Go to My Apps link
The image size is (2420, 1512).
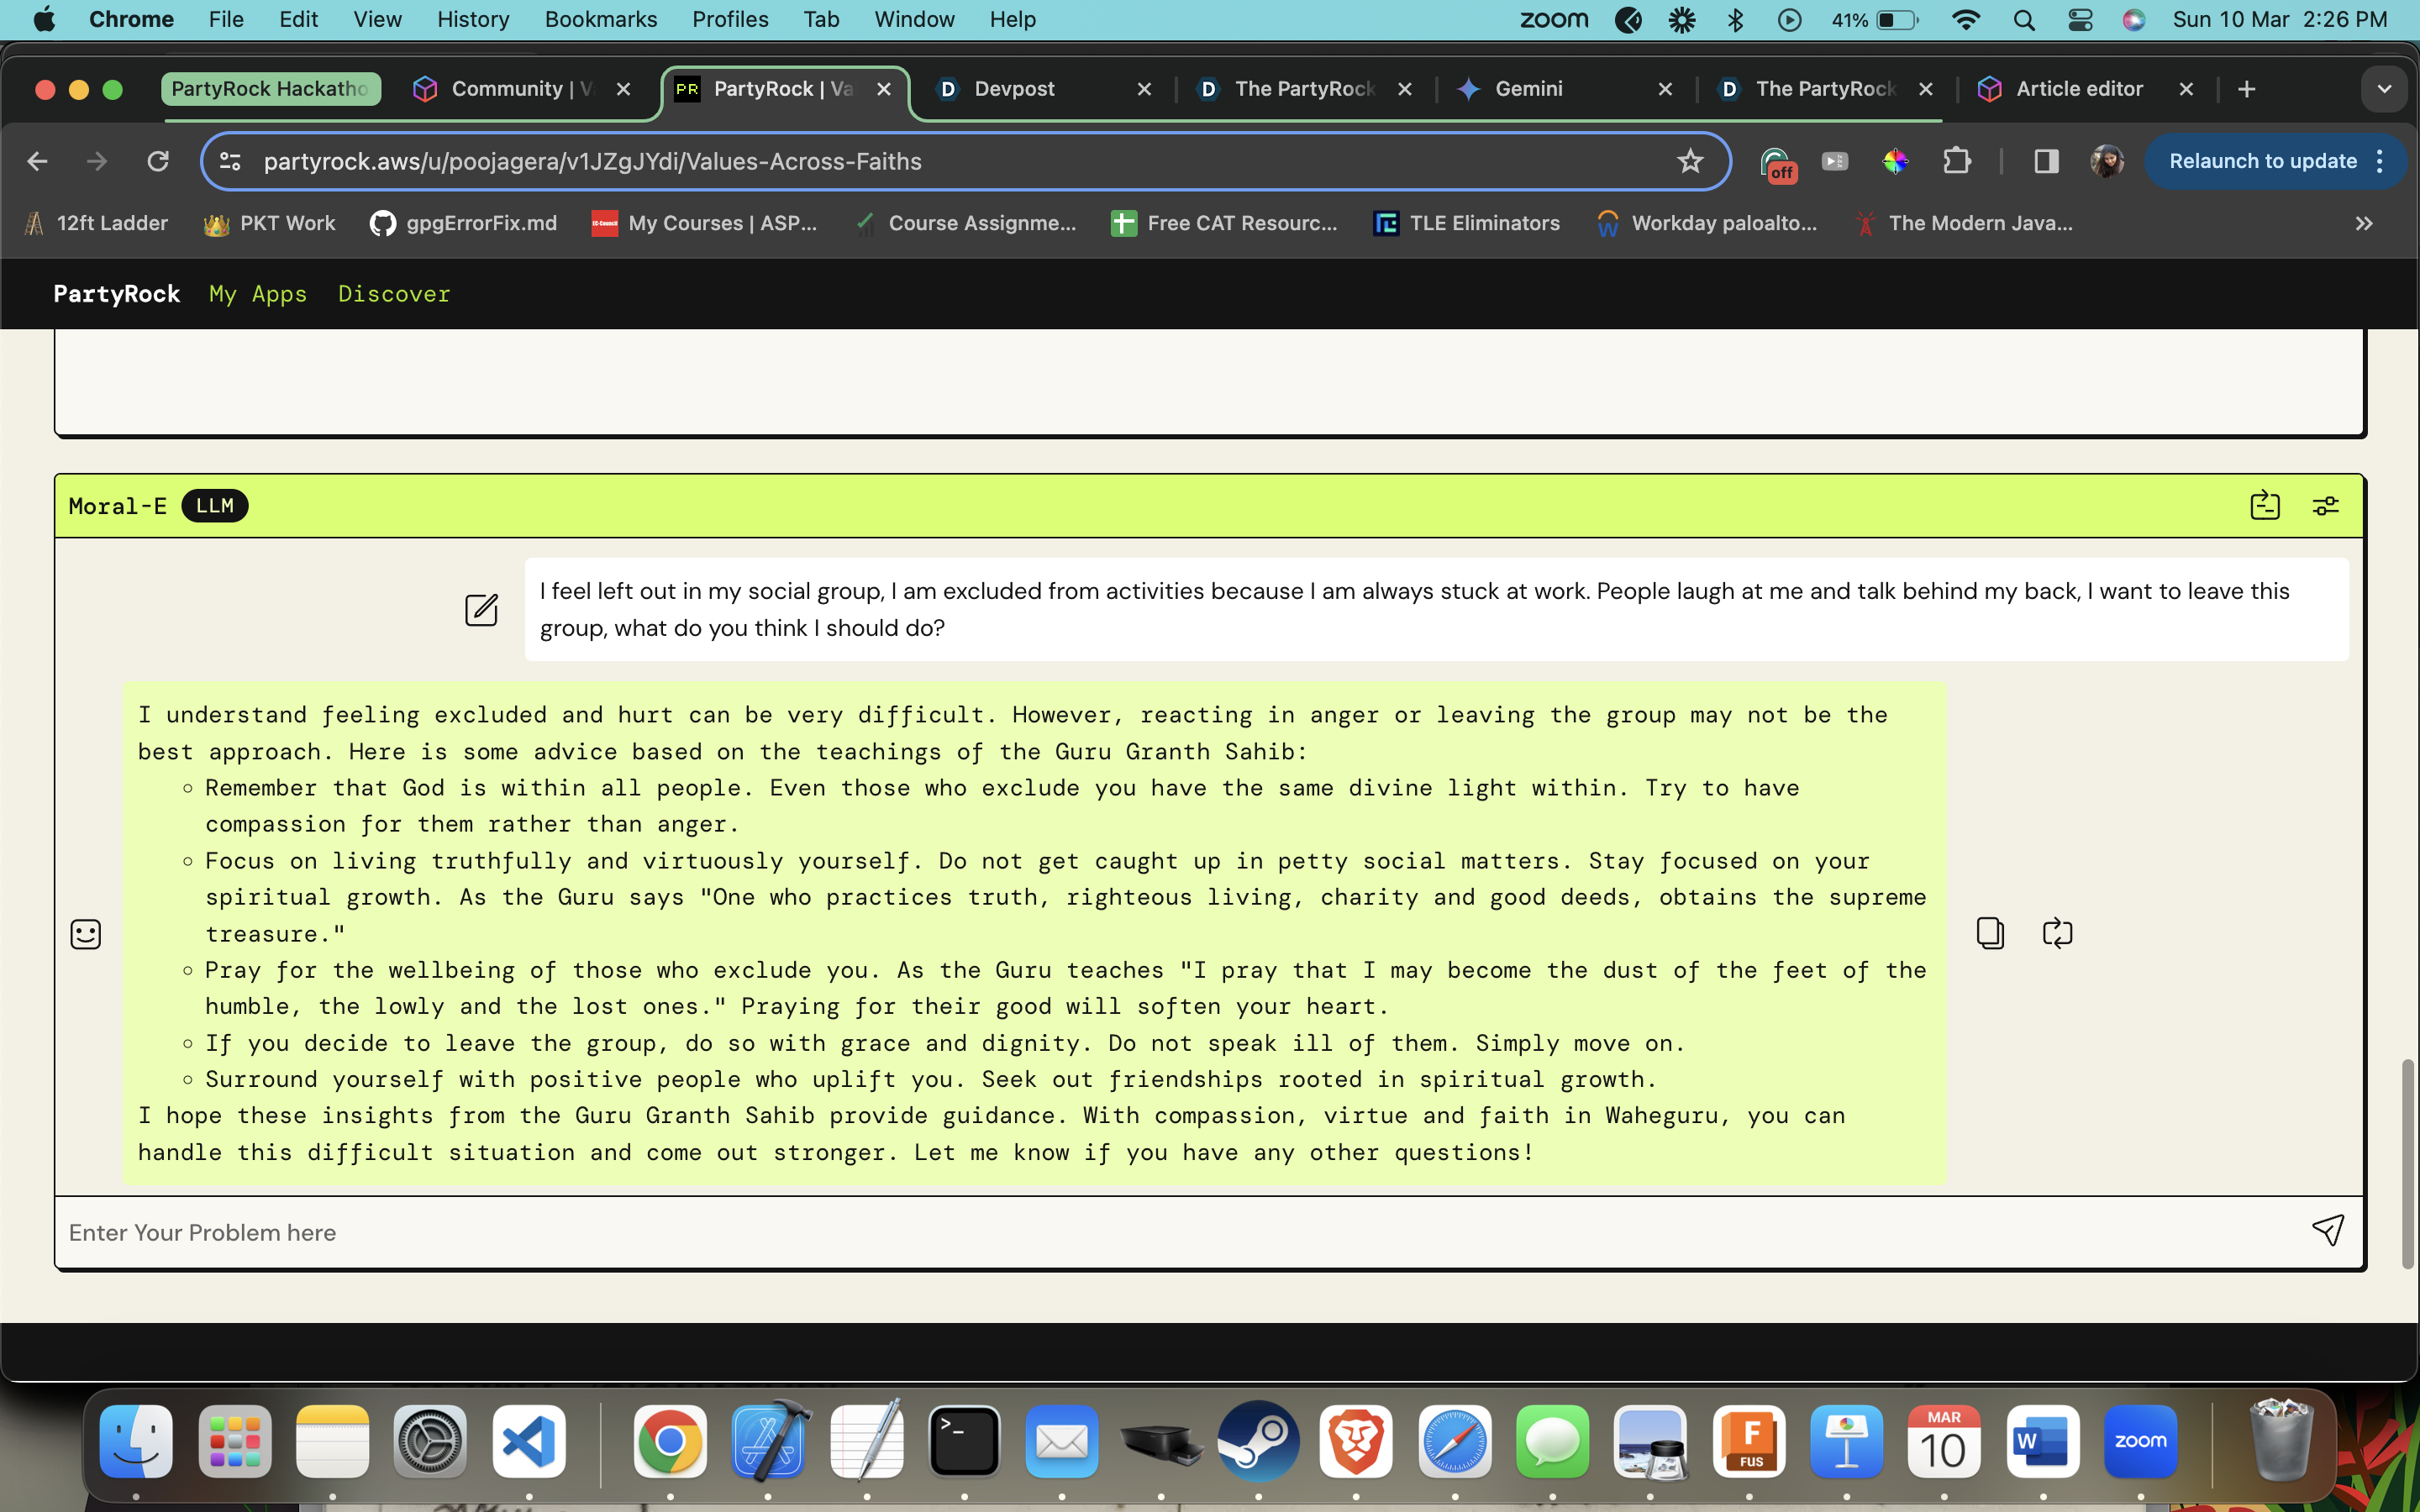pos(258,294)
